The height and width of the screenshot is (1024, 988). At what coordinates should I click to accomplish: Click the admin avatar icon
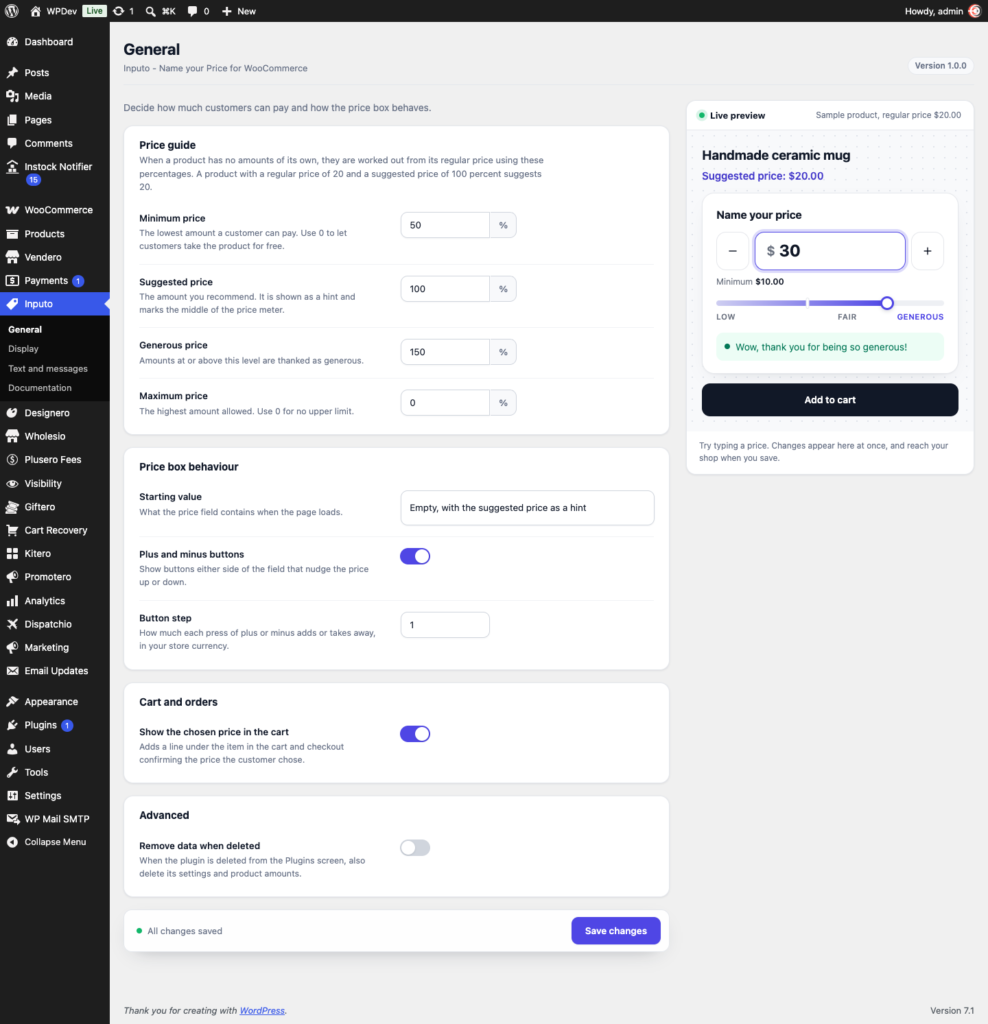coord(974,11)
